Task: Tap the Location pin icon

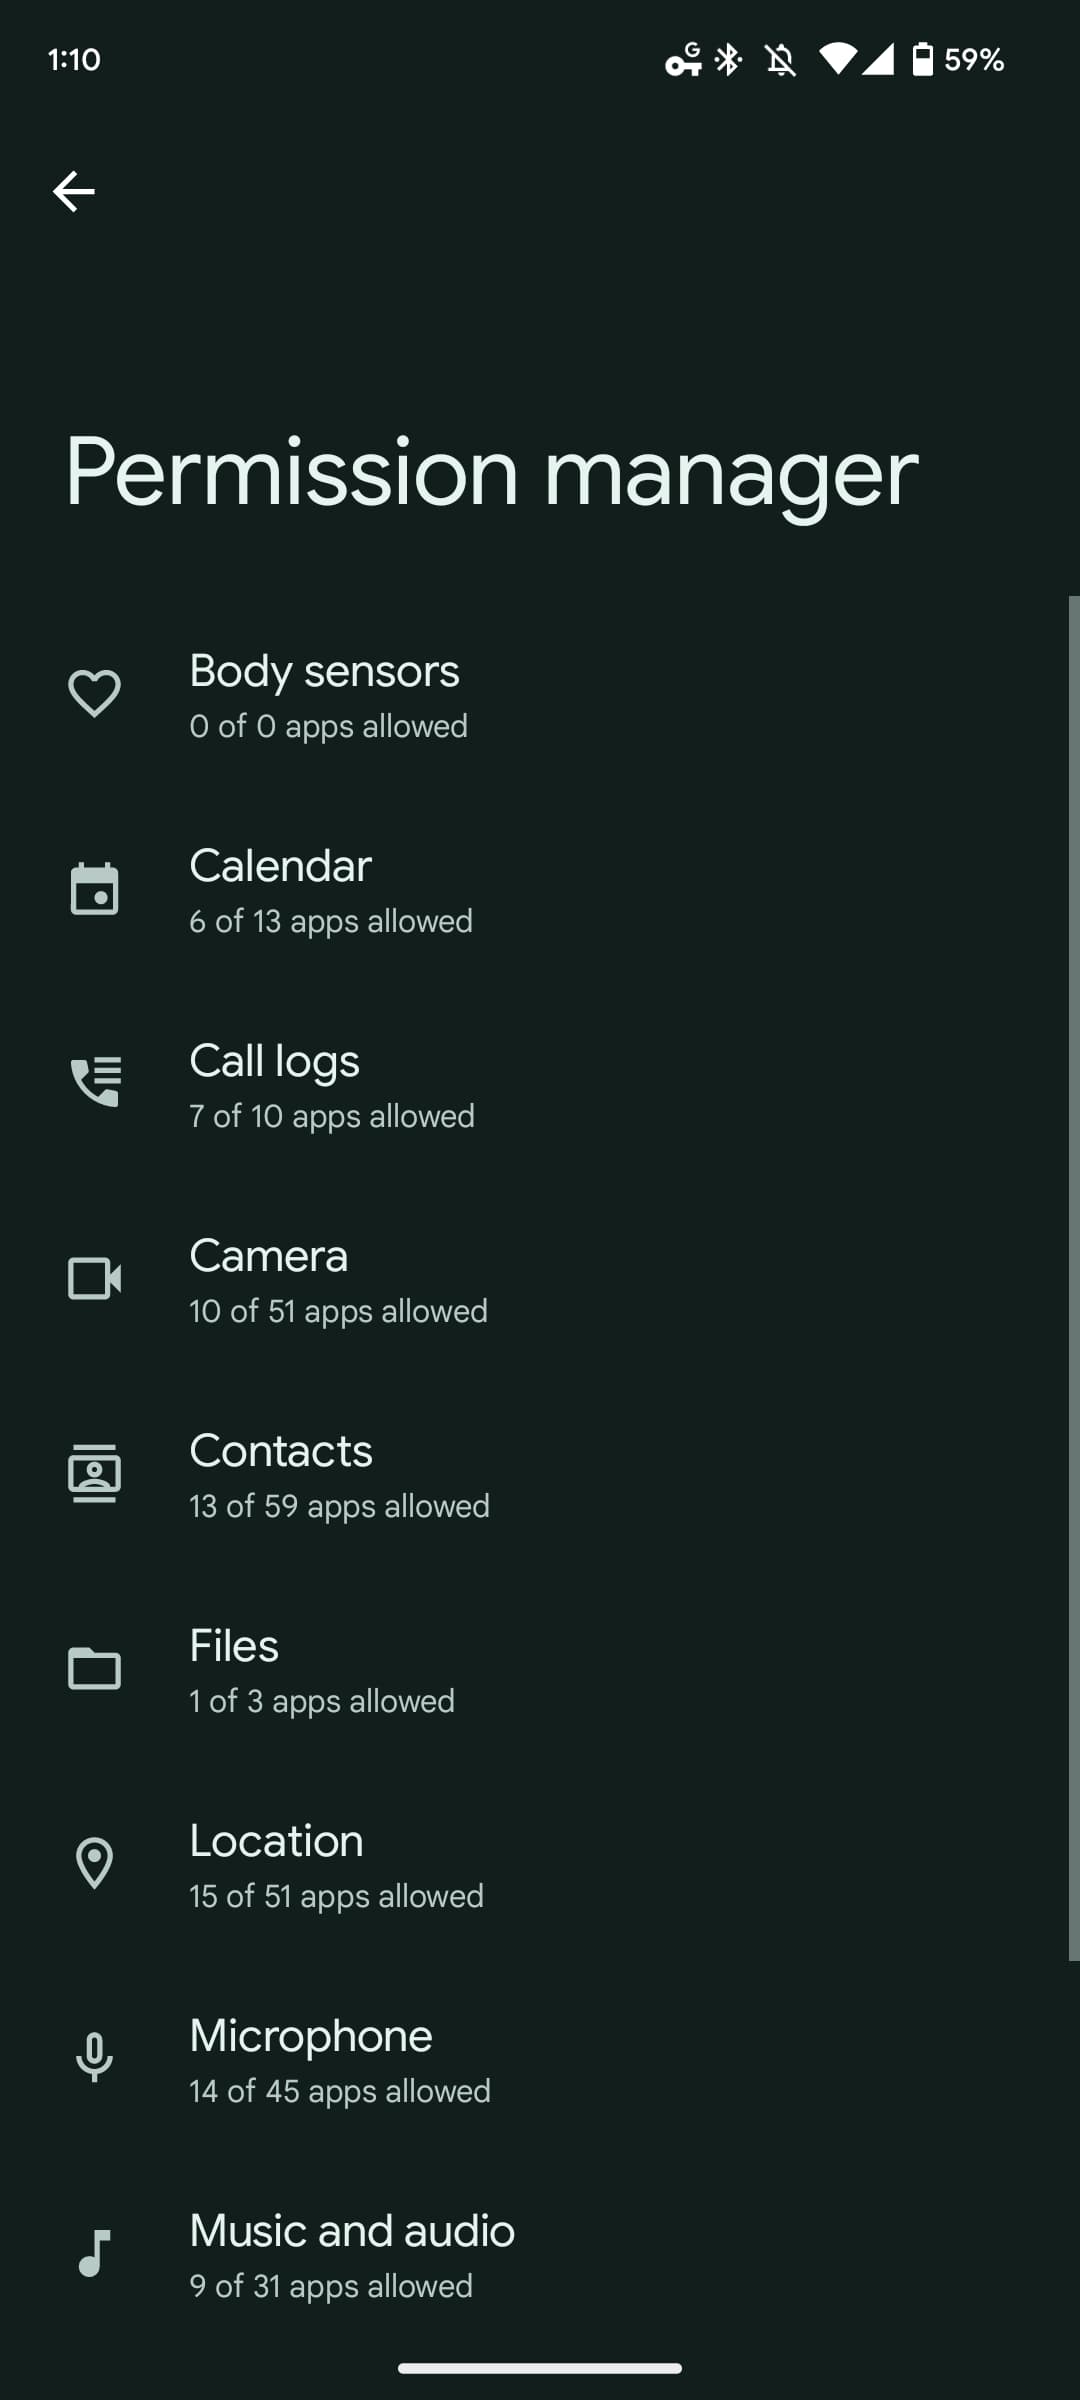Action: (x=94, y=1863)
